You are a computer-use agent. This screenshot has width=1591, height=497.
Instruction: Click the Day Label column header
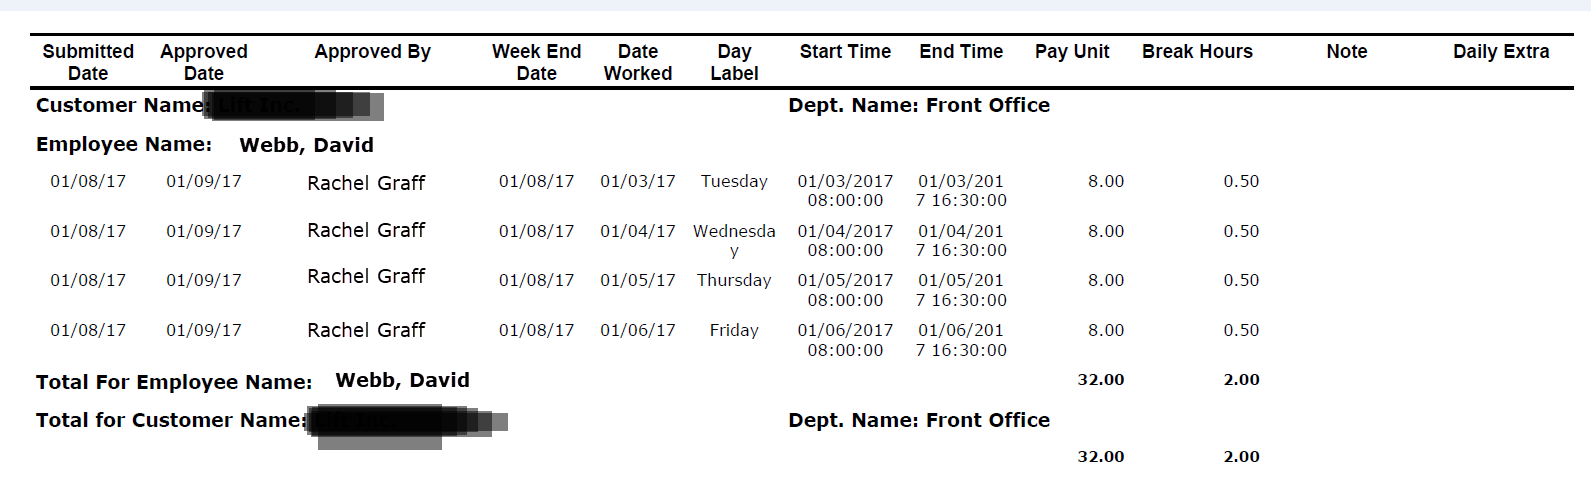click(734, 62)
